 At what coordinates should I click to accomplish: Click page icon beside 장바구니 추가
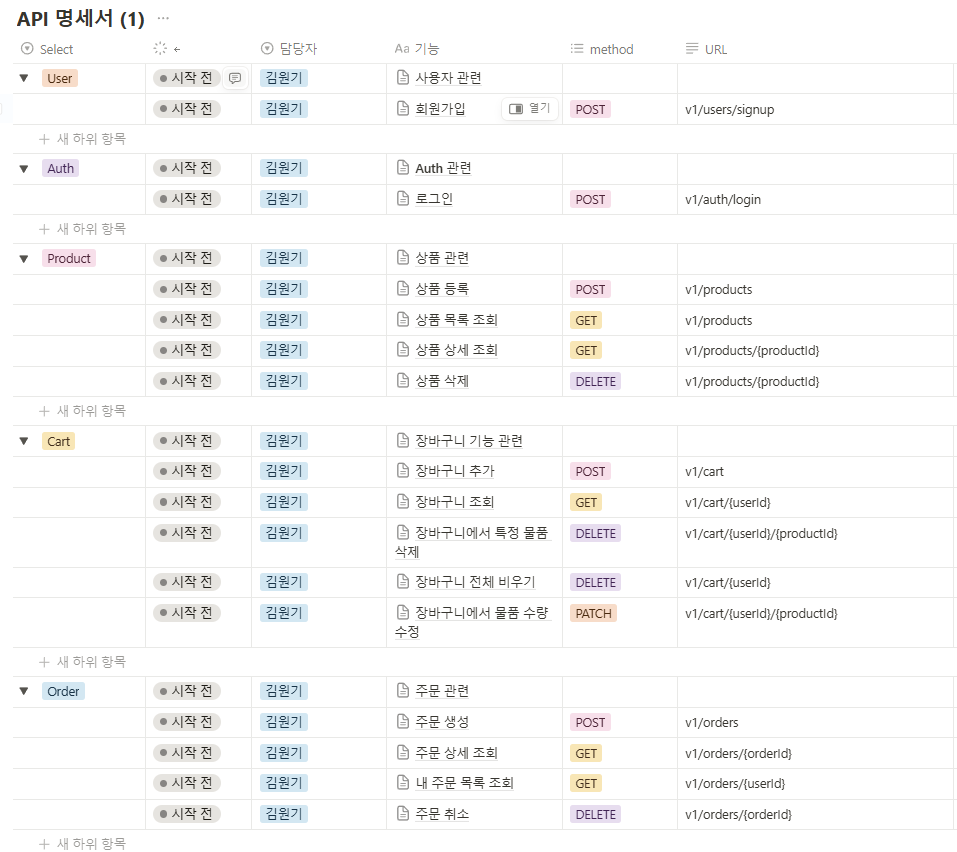pos(403,471)
